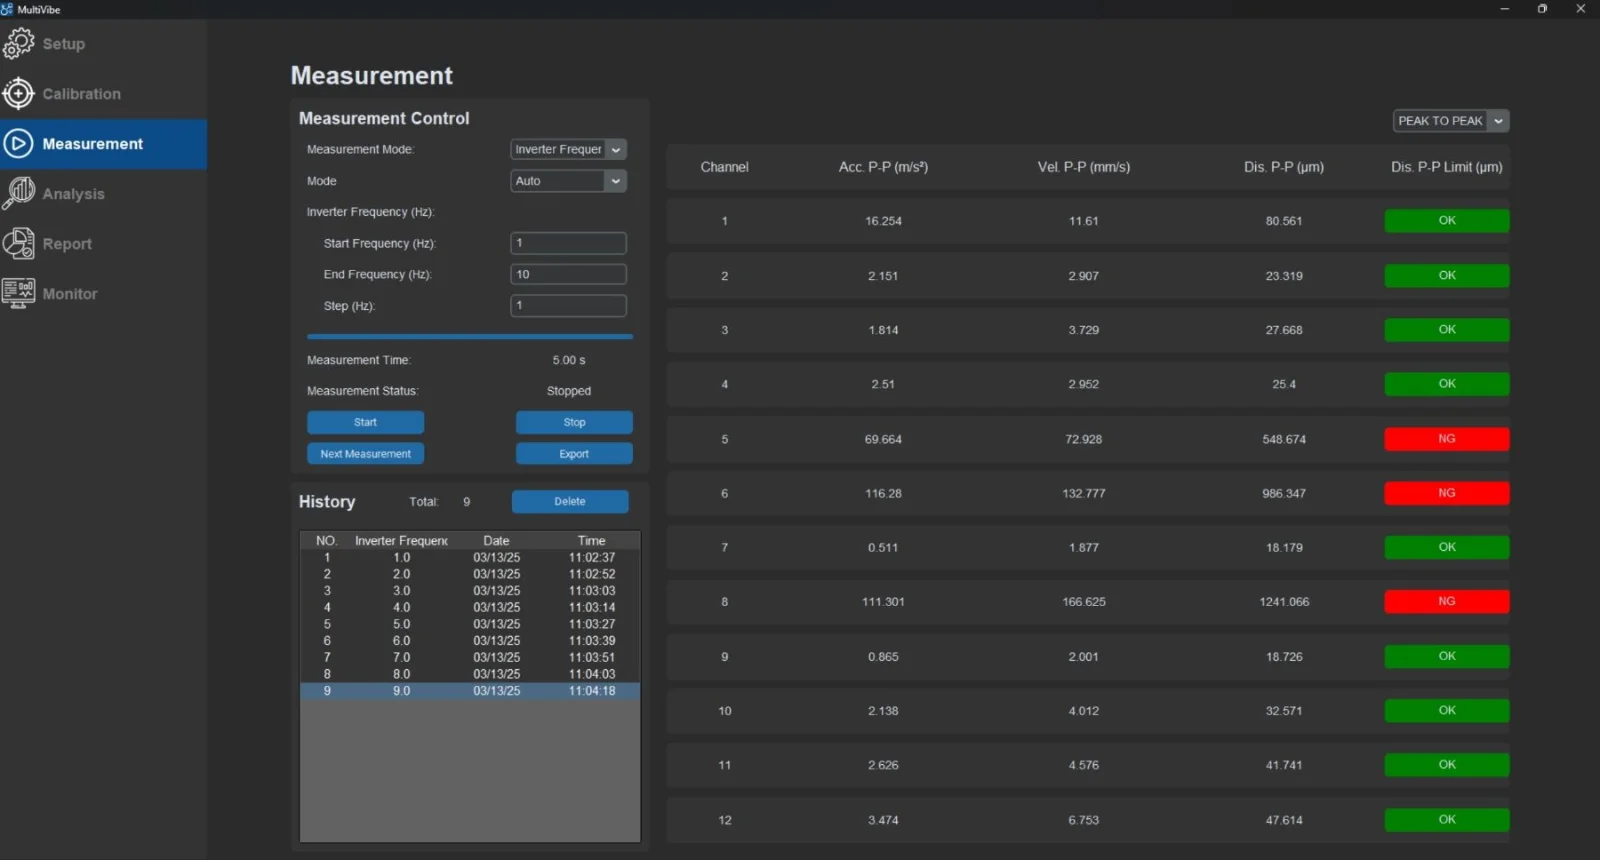Viewport: 1600px width, 860px height.
Task: Click the Calibration target icon
Action: click(x=18, y=93)
